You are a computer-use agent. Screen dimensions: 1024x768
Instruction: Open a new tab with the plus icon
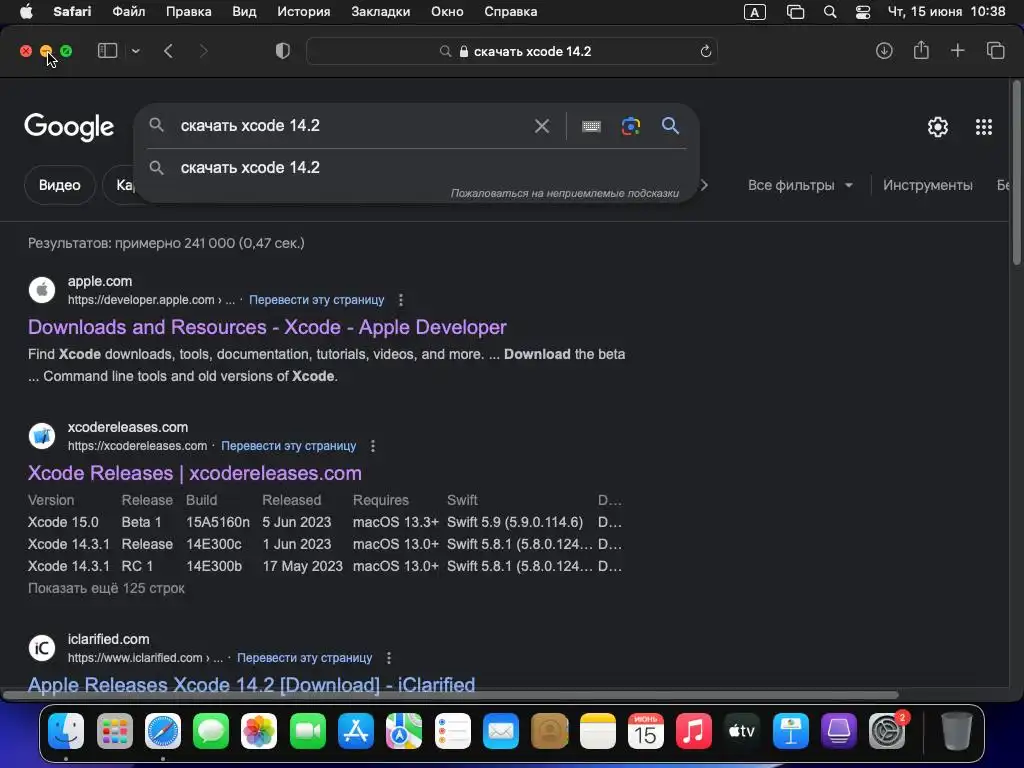click(957, 51)
